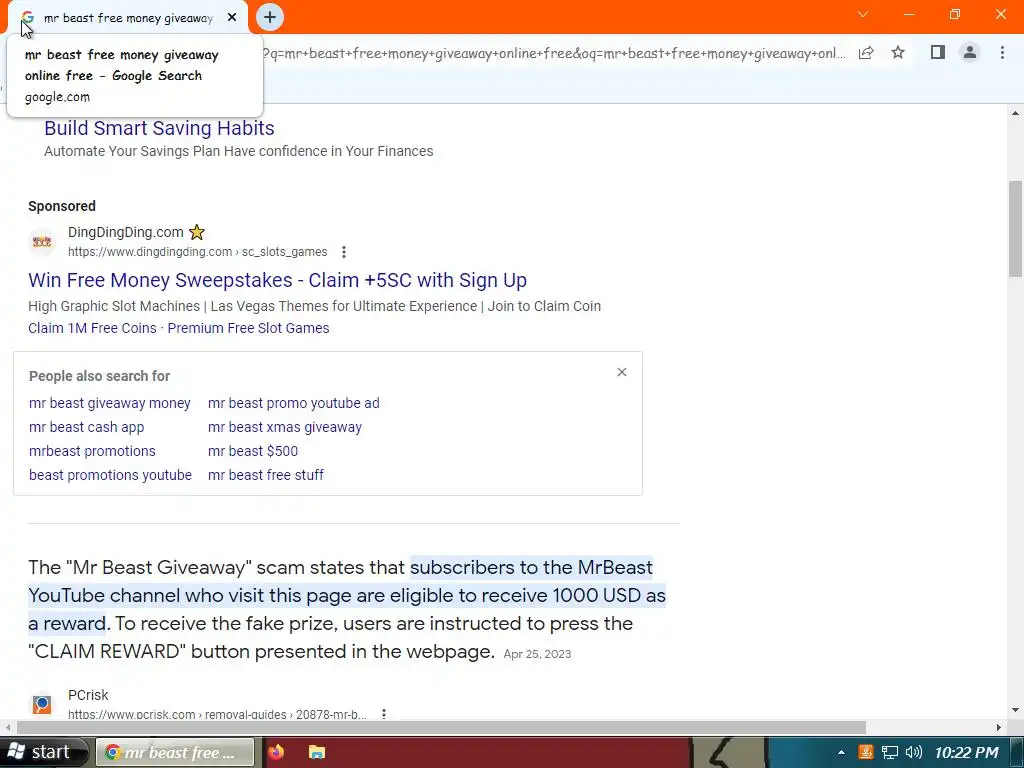
Task: Search mr beast free stuff
Action: (266, 475)
